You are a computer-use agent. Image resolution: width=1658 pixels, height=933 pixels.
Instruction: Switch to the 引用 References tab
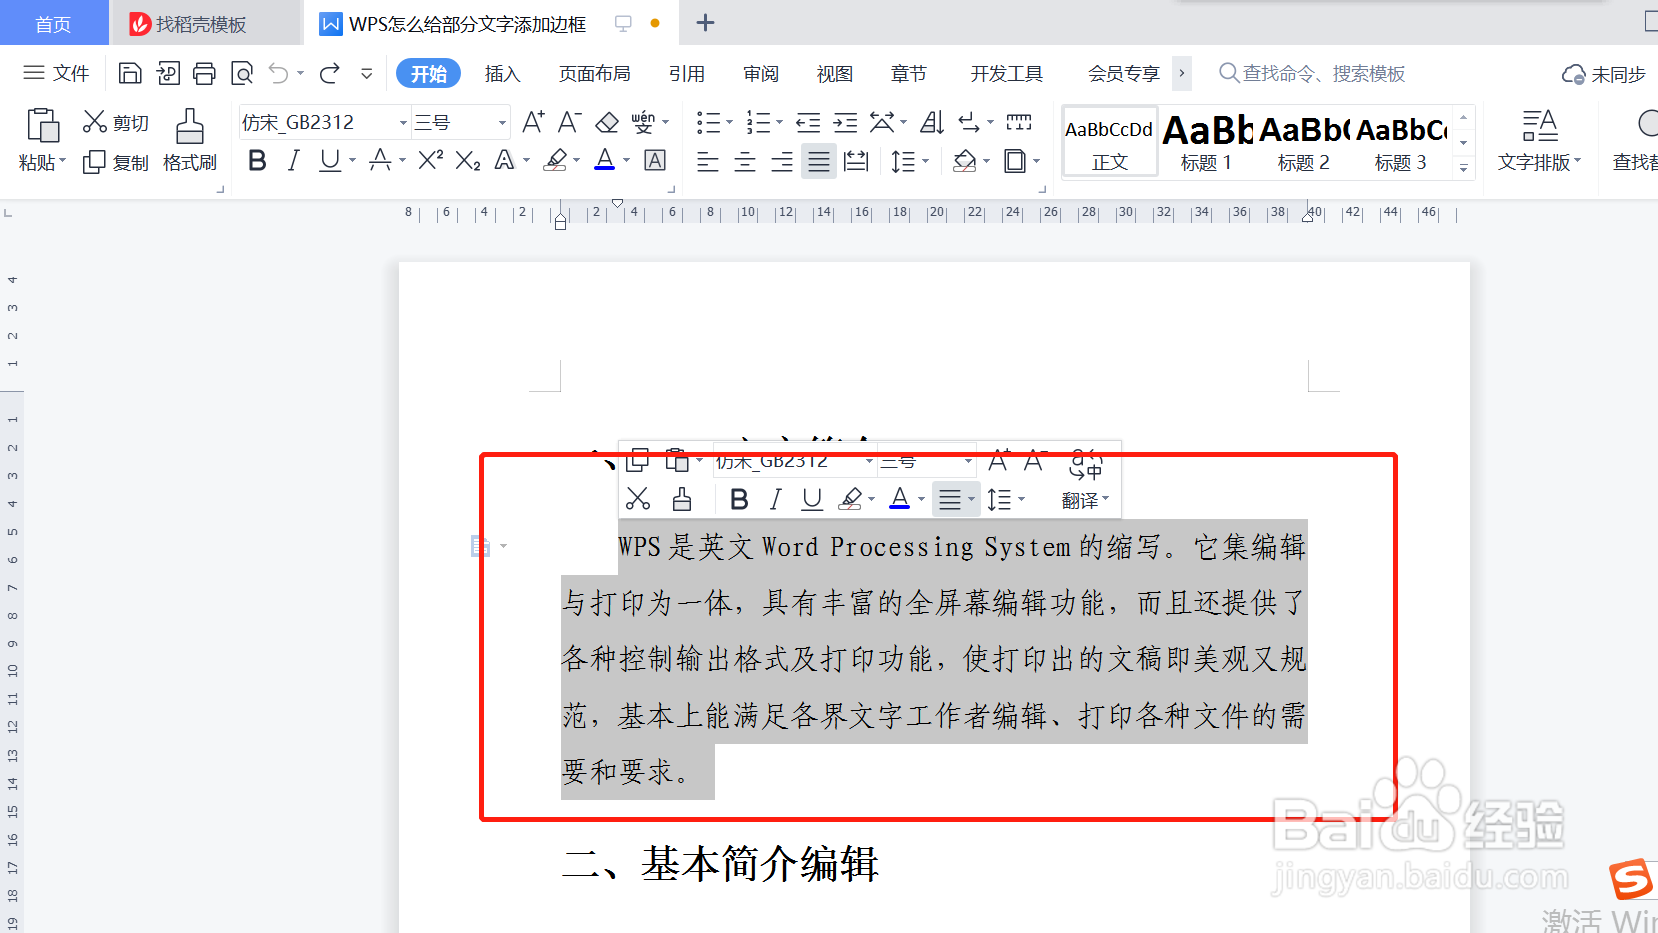687,74
